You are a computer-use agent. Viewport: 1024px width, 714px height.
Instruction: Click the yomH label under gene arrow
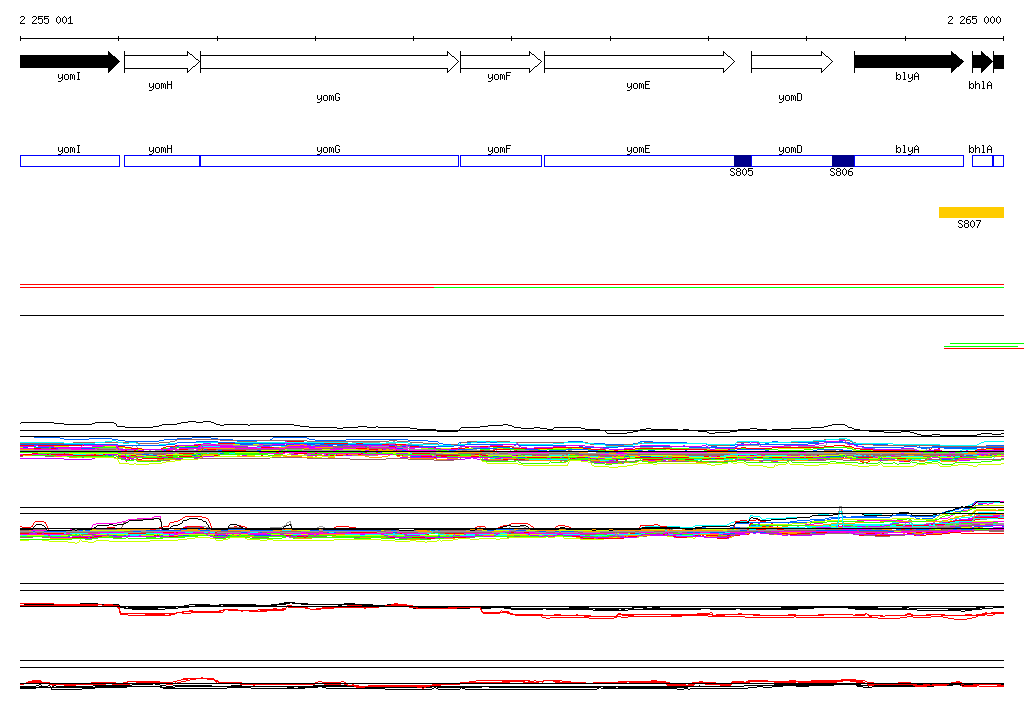[x=161, y=86]
